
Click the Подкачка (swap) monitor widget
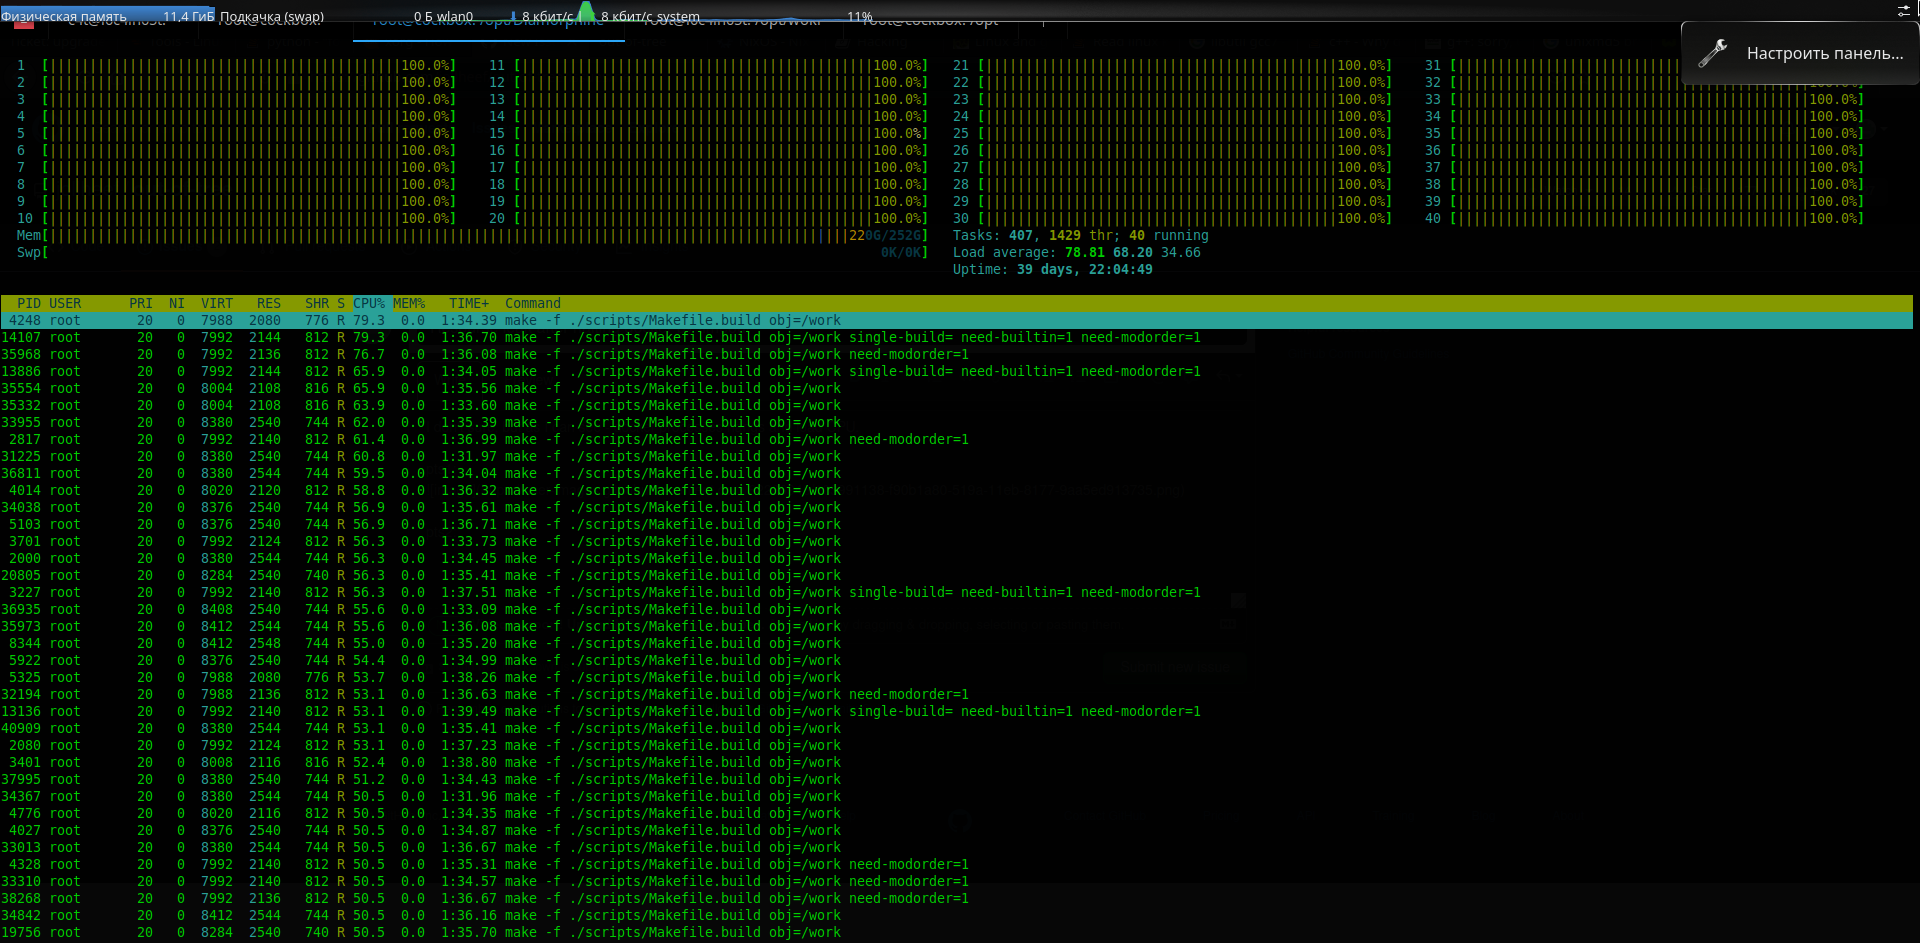coord(272,15)
